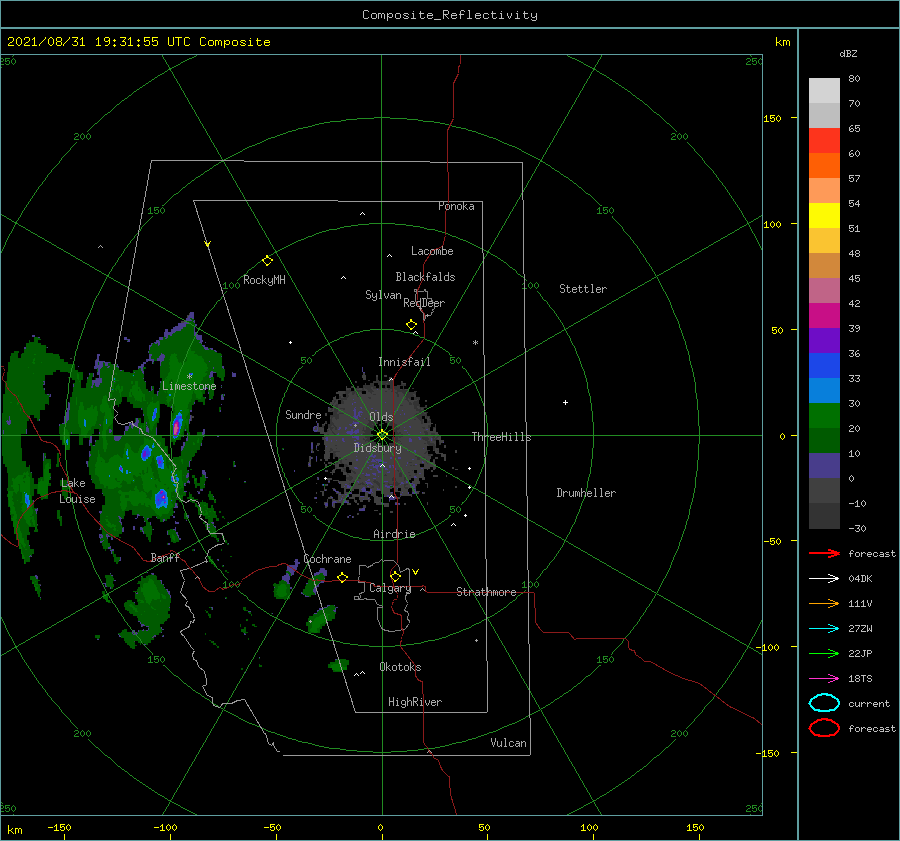Click the green 22JP arrow icon
The height and width of the screenshot is (841, 900).
coord(824,653)
